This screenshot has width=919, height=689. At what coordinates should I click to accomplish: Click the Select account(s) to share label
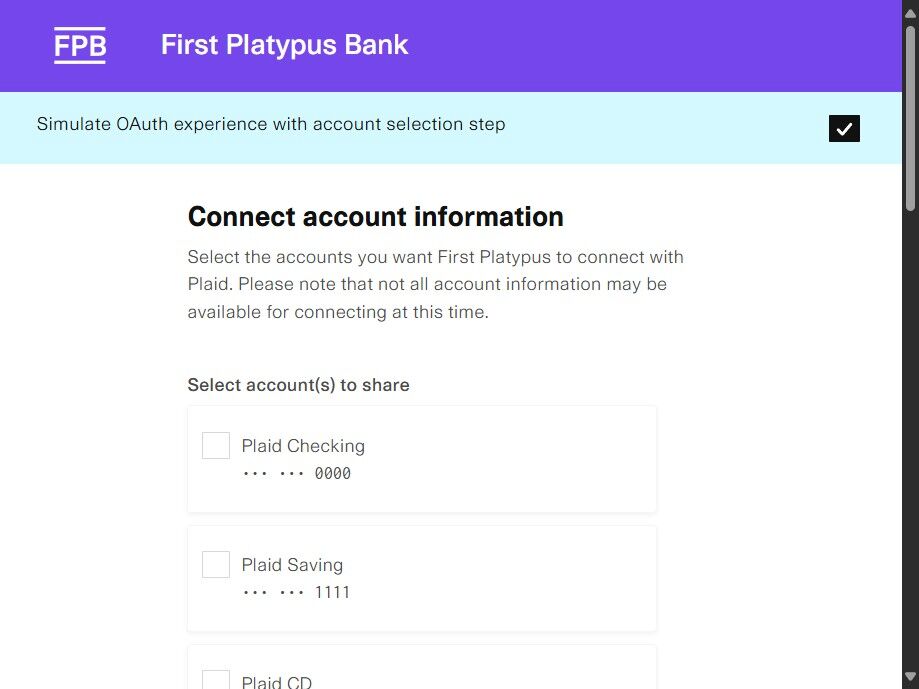click(298, 385)
